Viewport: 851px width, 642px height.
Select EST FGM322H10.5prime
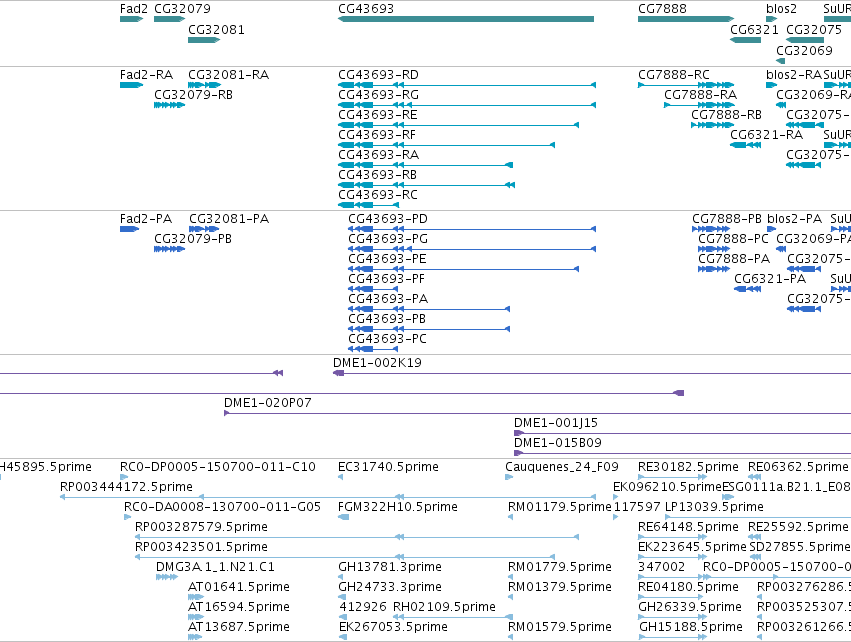pyautogui.click(x=344, y=517)
